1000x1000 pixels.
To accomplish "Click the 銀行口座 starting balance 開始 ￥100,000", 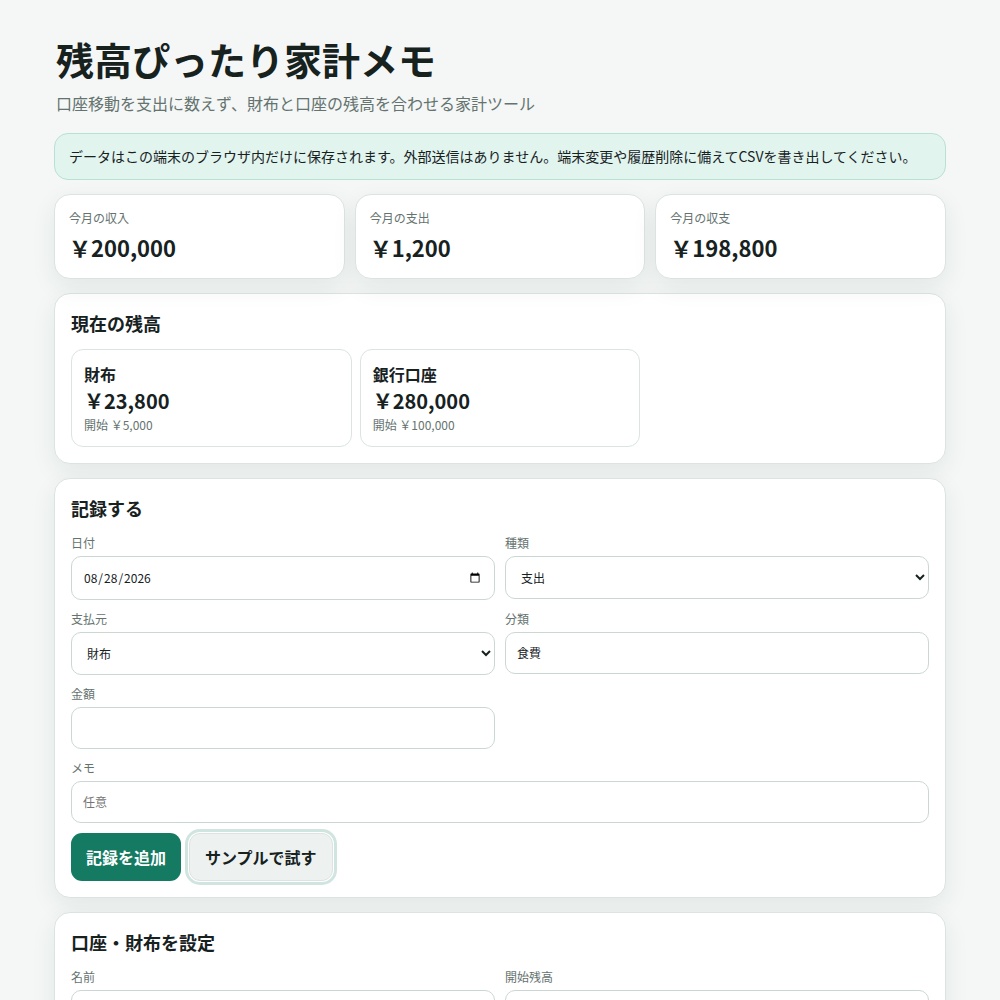I will click(x=413, y=425).
